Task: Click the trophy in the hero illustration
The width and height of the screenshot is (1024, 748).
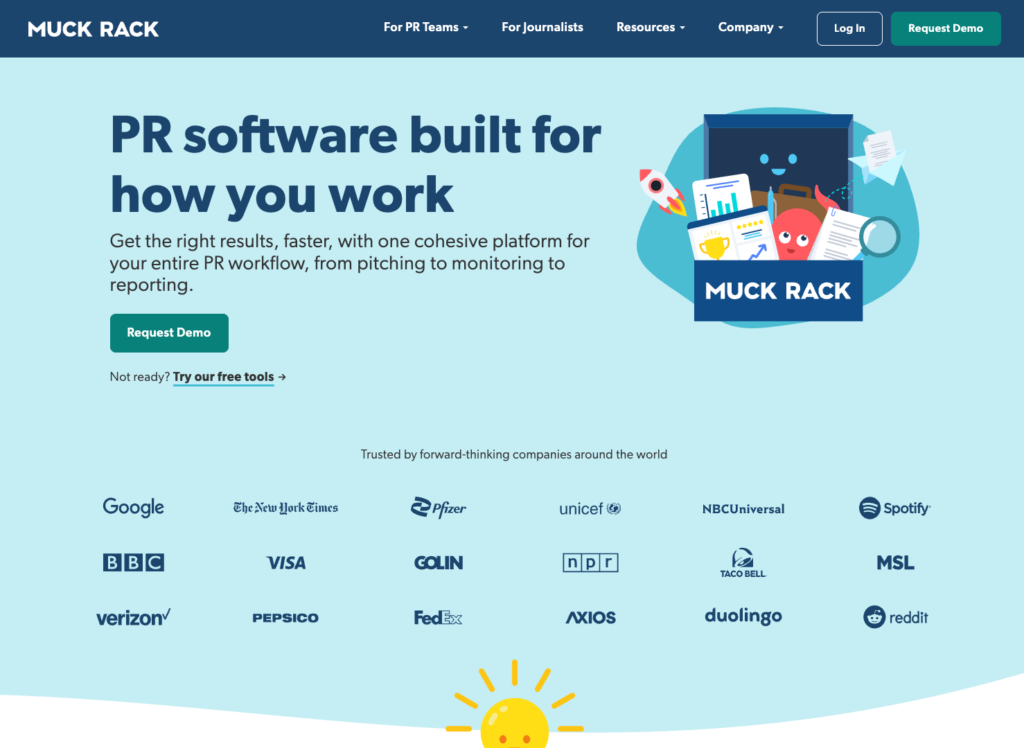Action: click(x=714, y=246)
